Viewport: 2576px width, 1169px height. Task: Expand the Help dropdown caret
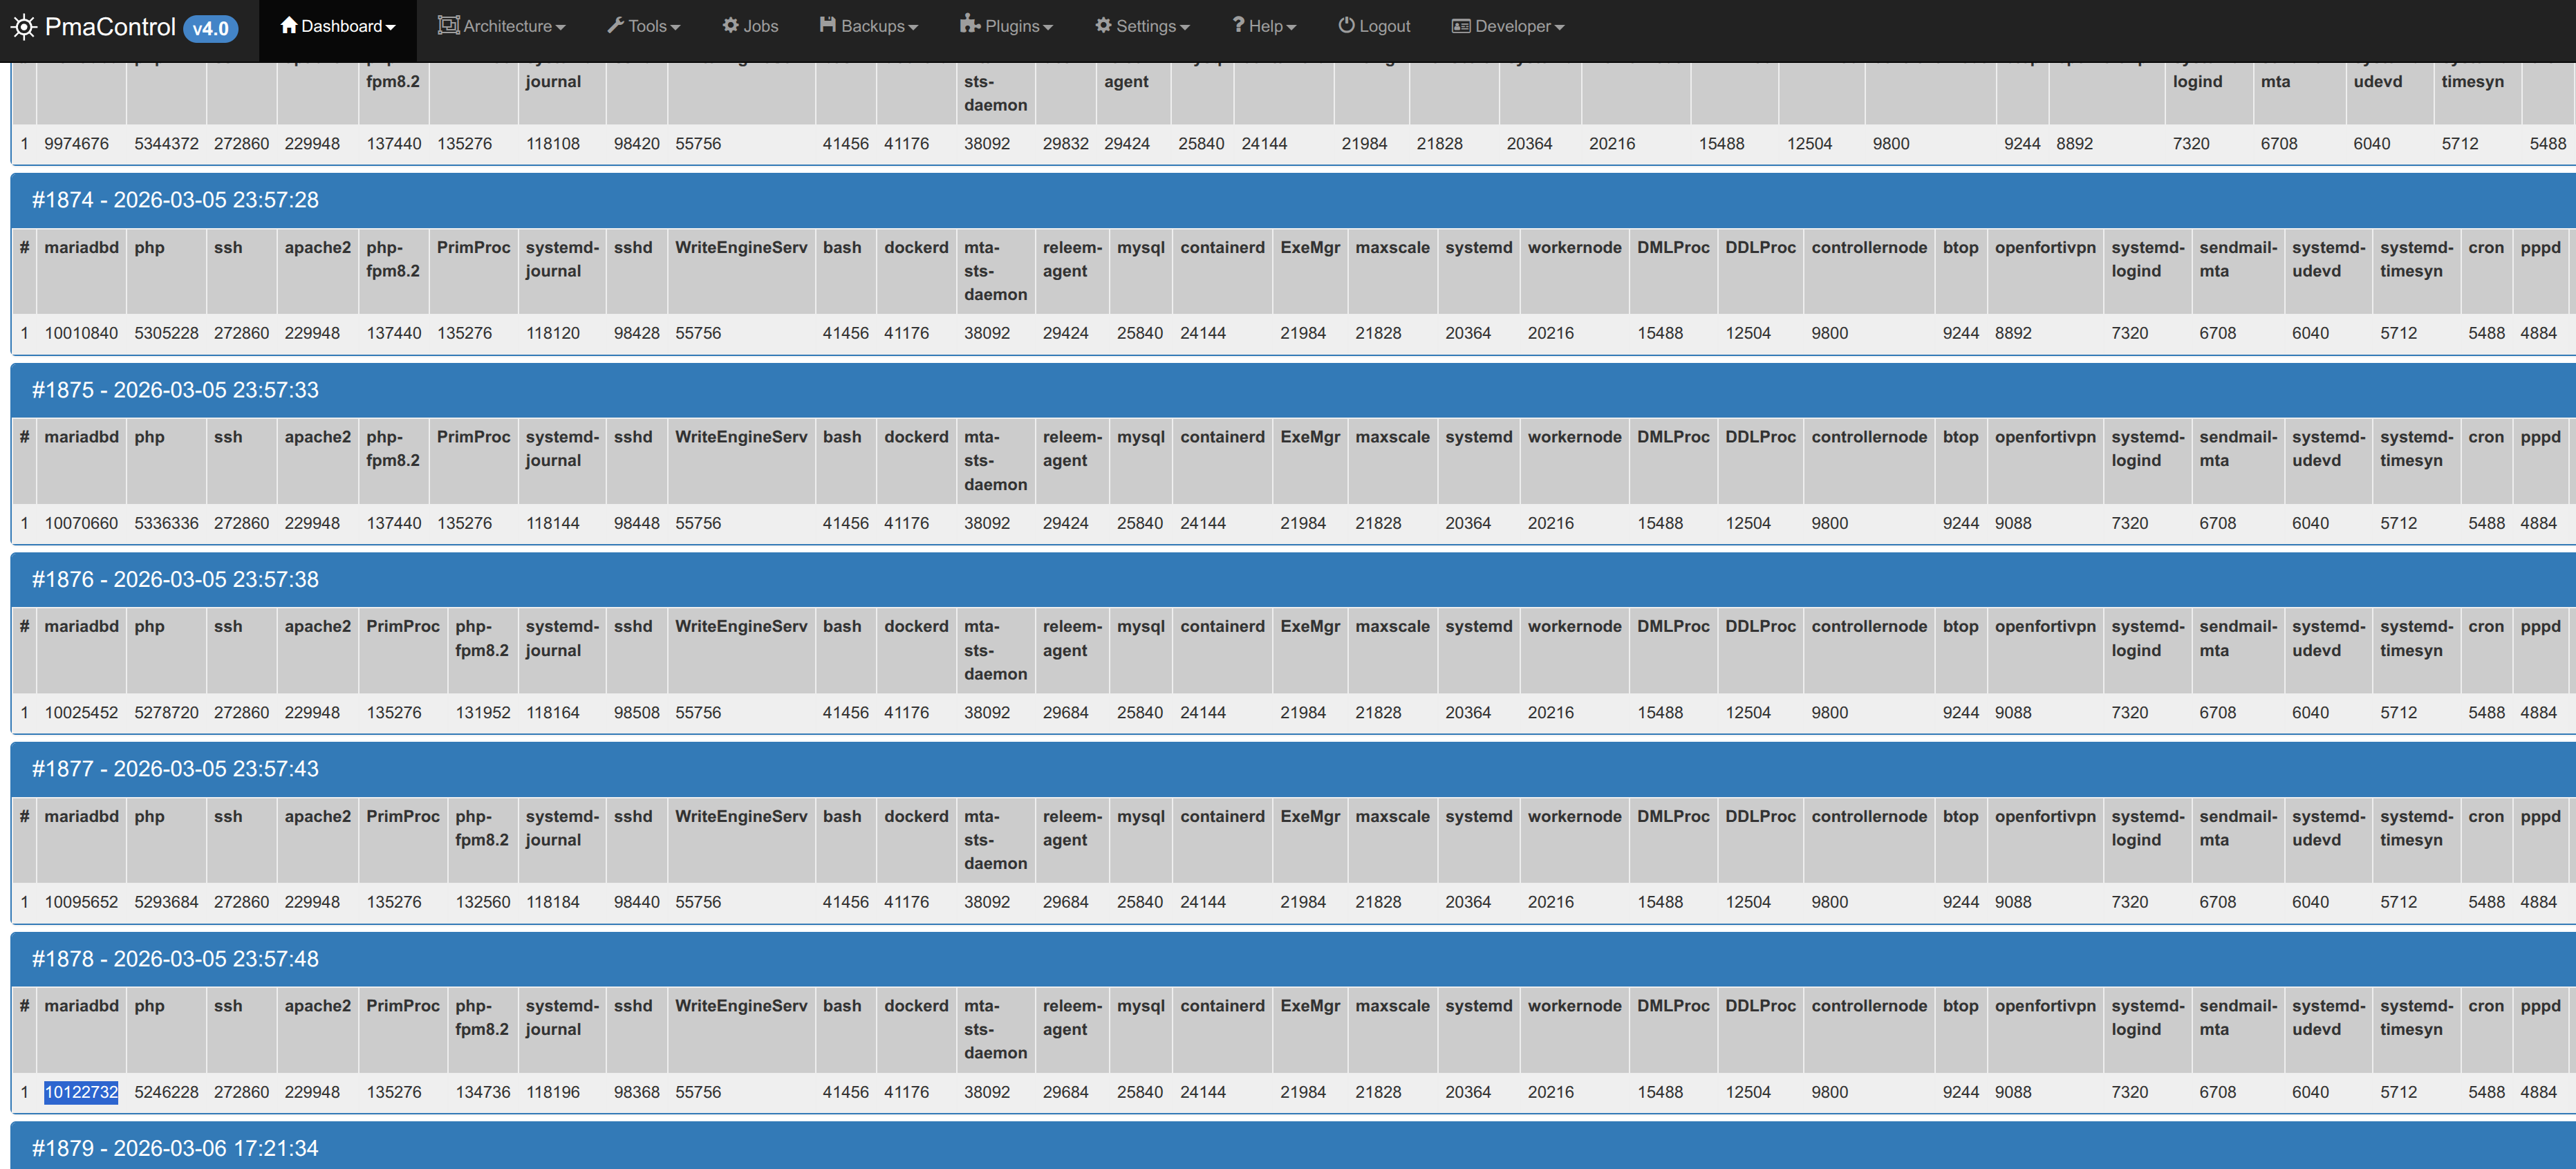pyautogui.click(x=1291, y=28)
